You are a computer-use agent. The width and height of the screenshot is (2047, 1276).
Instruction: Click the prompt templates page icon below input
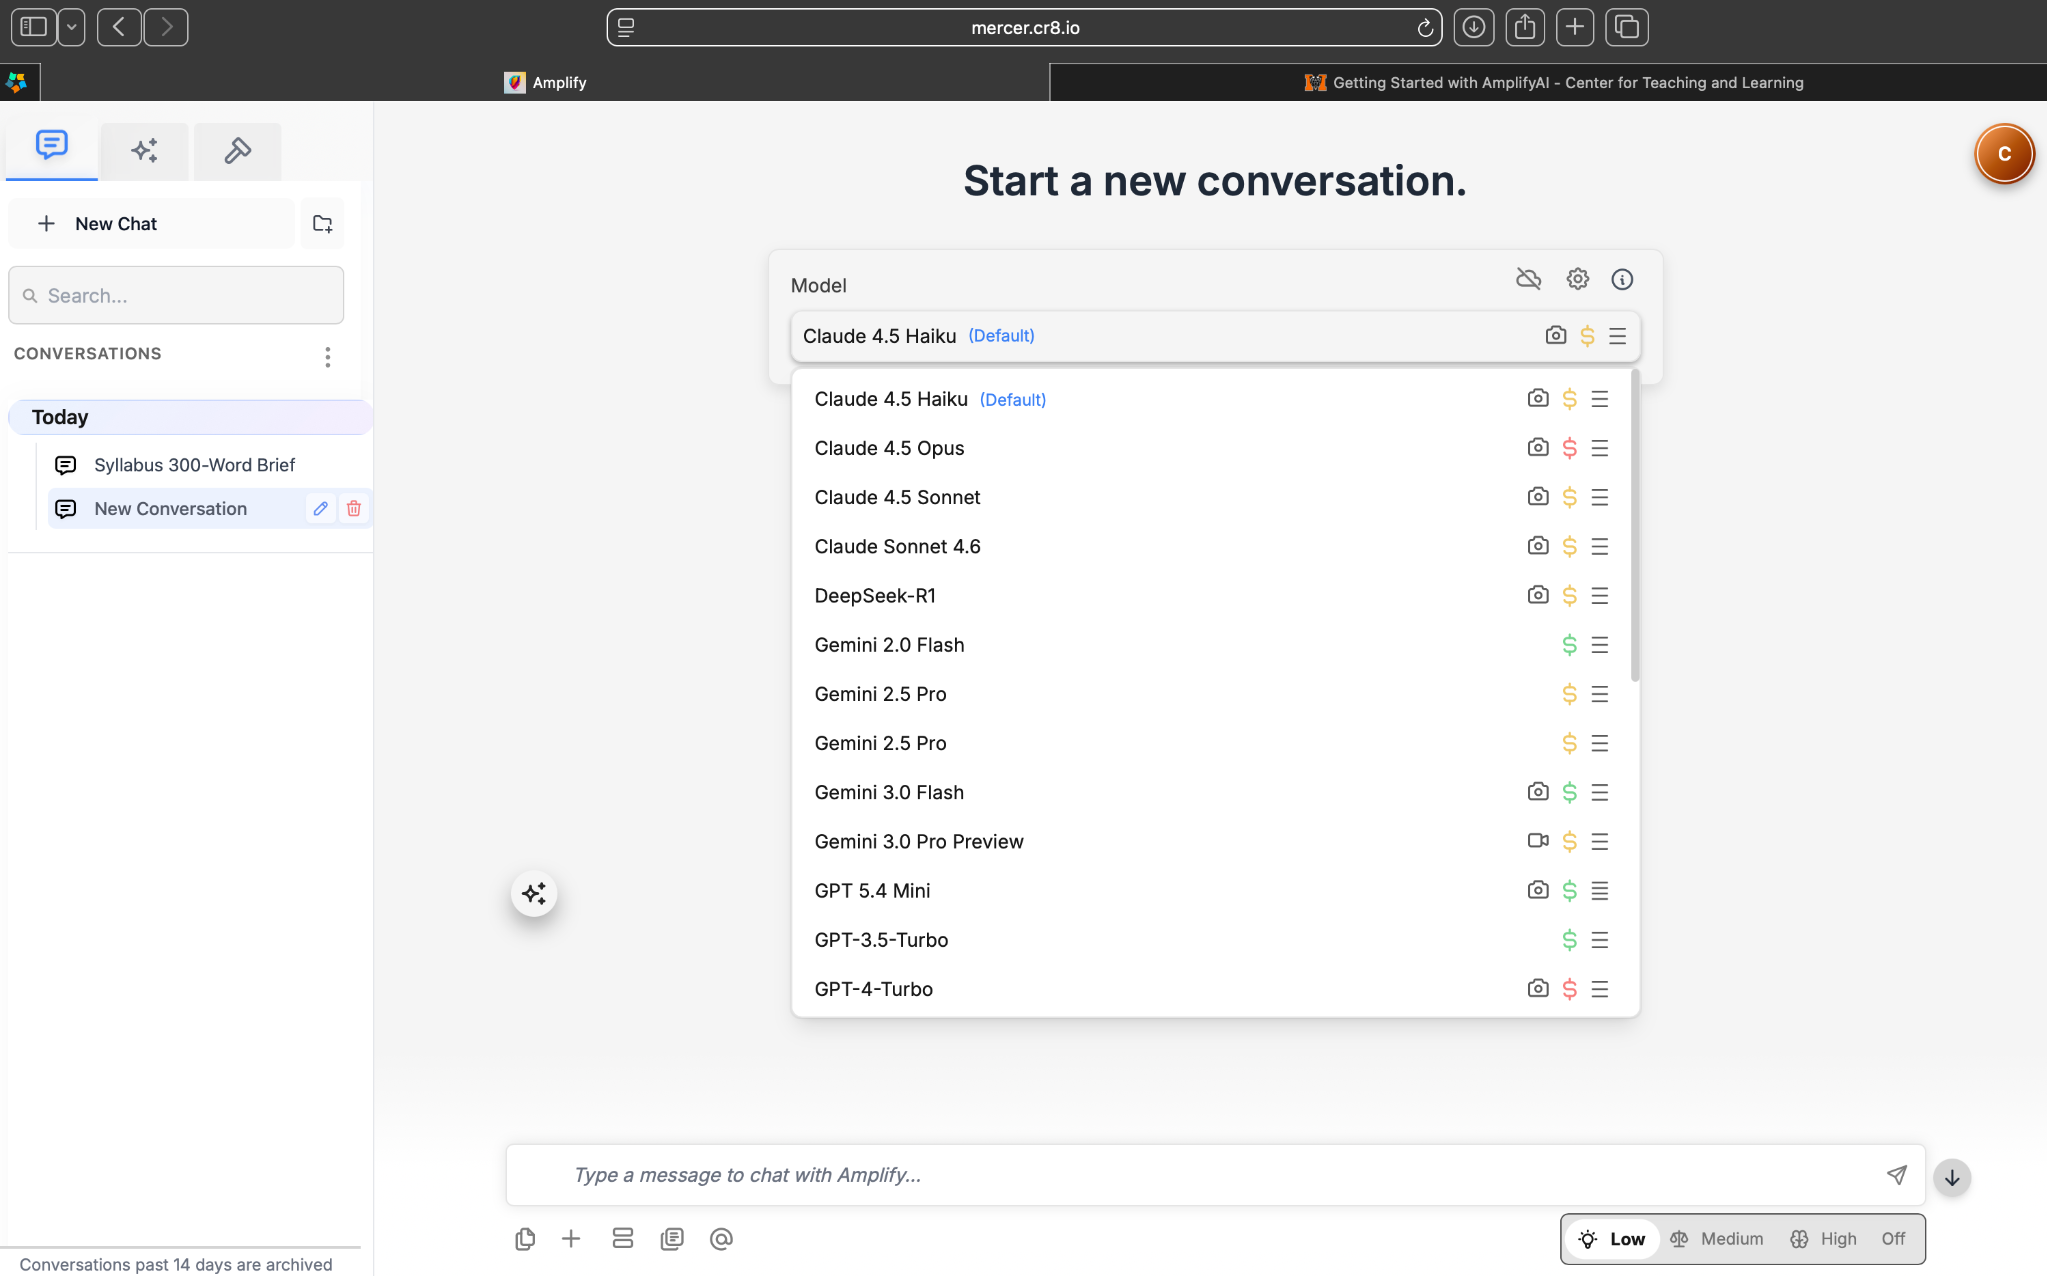tap(672, 1239)
